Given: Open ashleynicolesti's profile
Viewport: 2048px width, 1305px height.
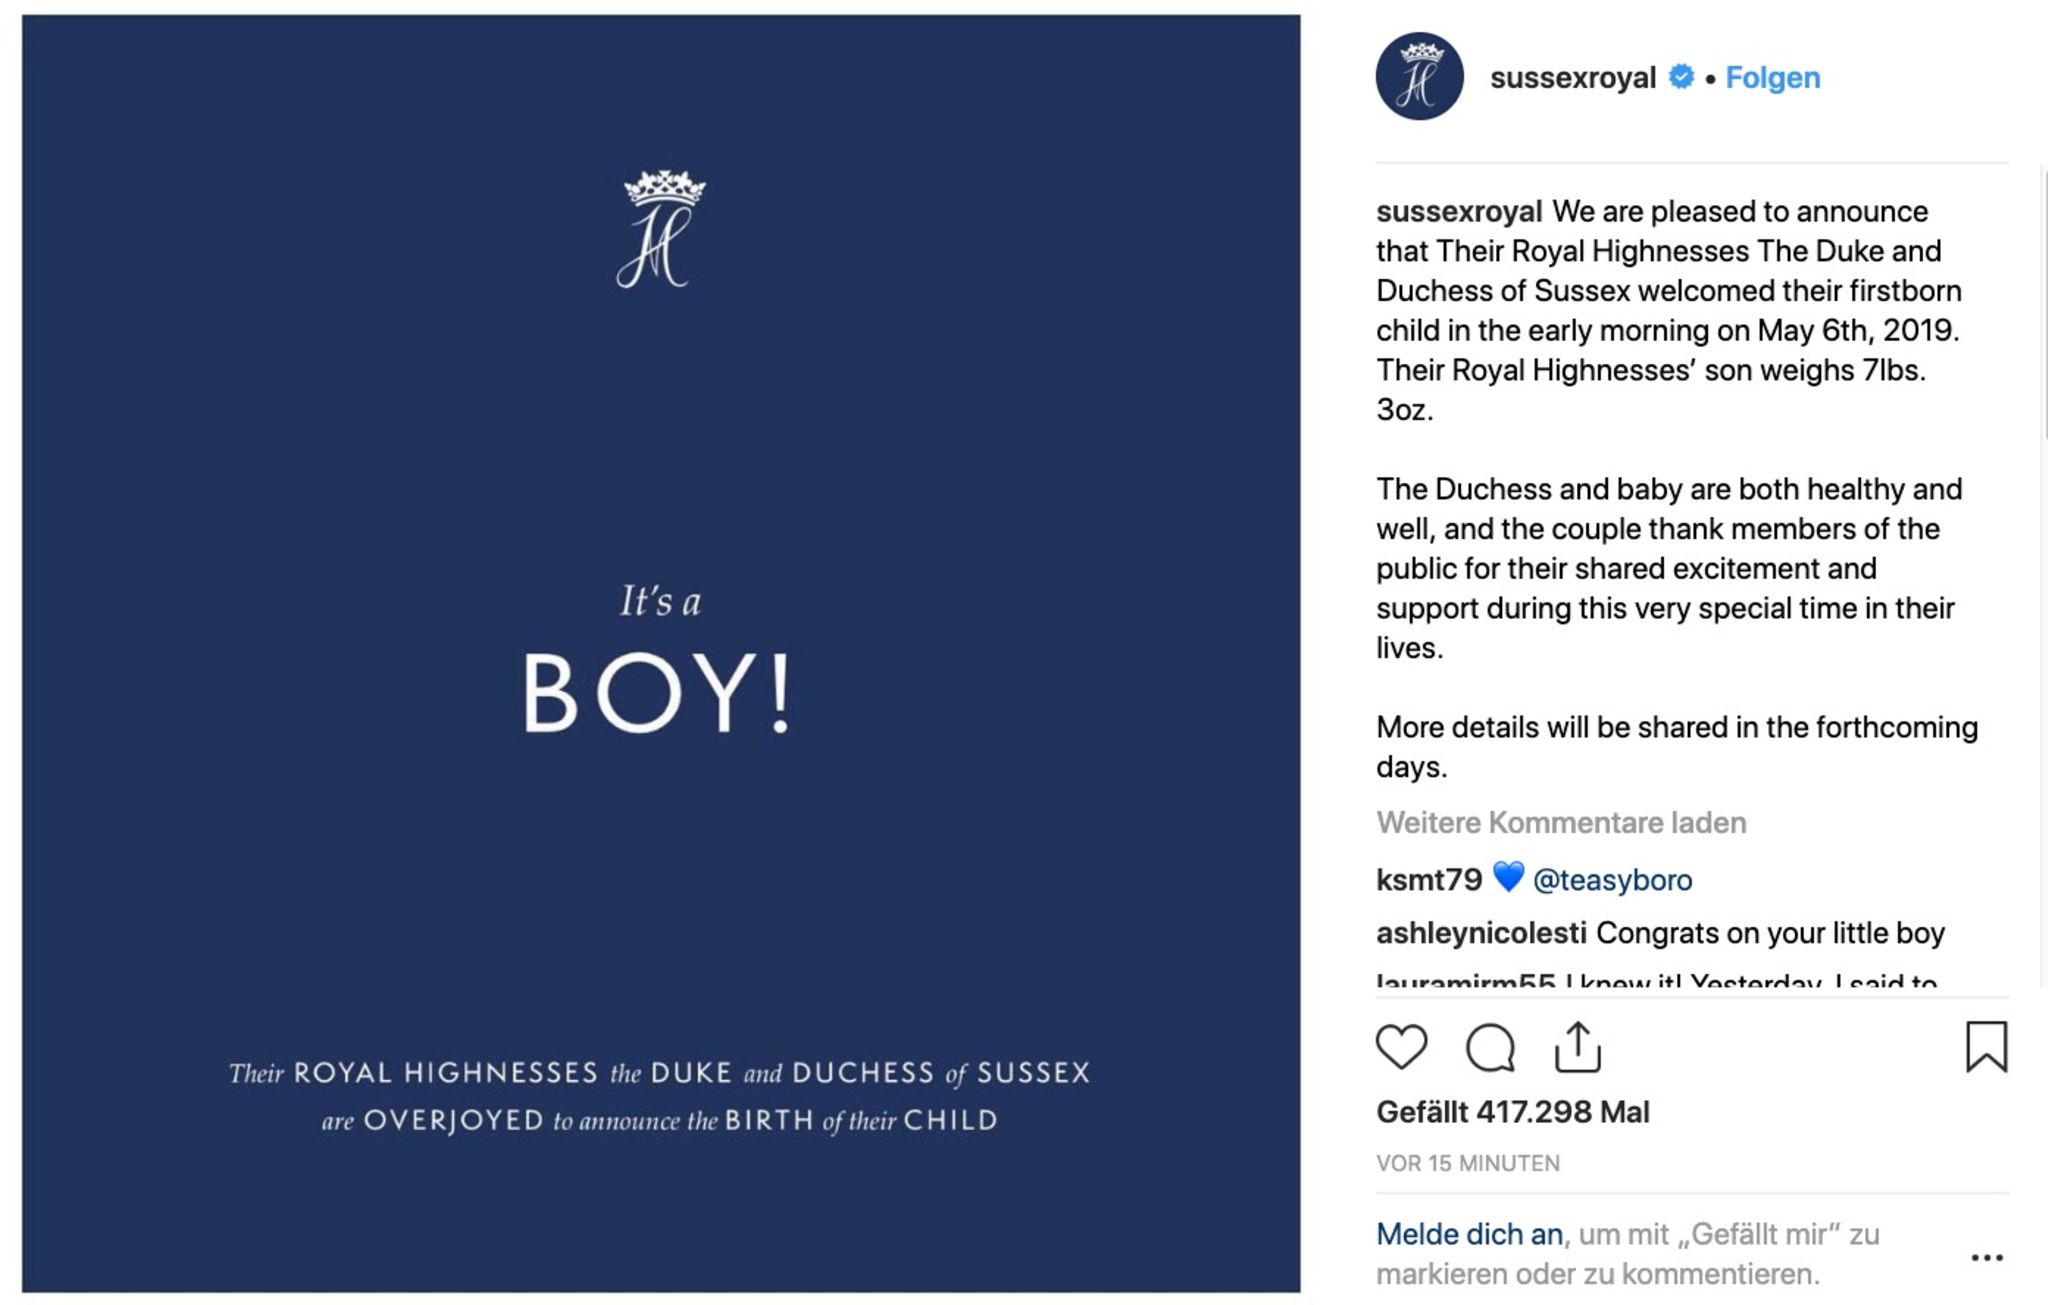Looking at the screenshot, I should [1481, 933].
